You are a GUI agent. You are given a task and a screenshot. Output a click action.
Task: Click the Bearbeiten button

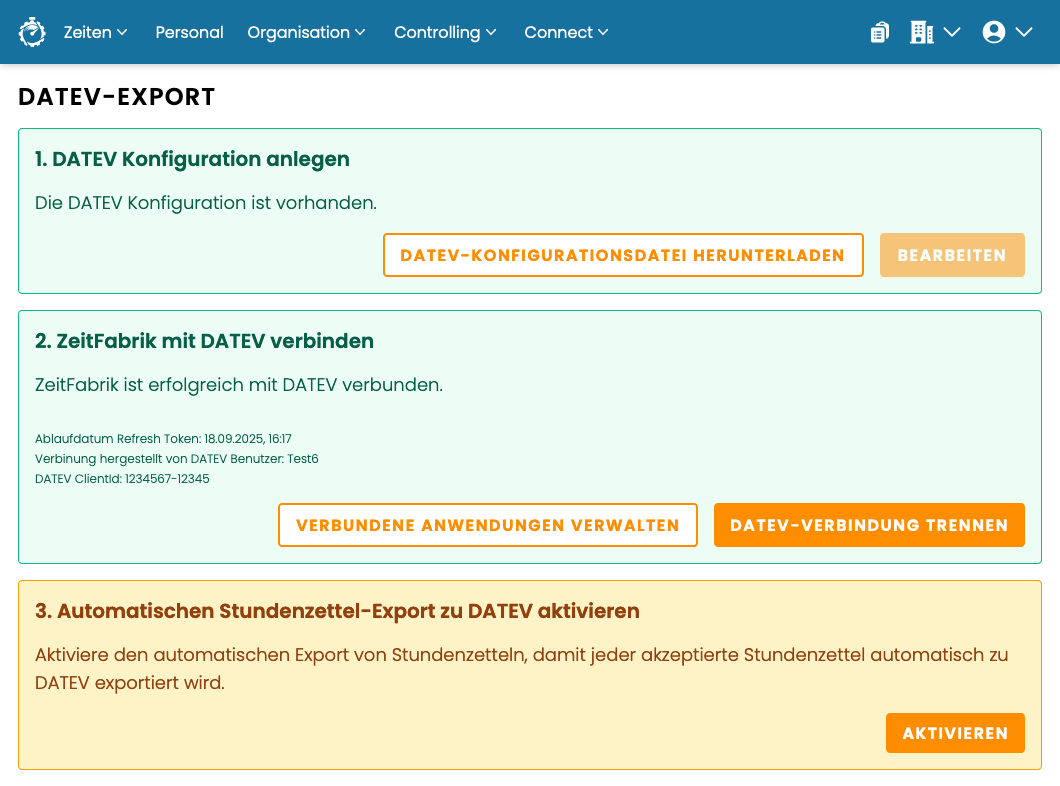pyautogui.click(x=952, y=255)
